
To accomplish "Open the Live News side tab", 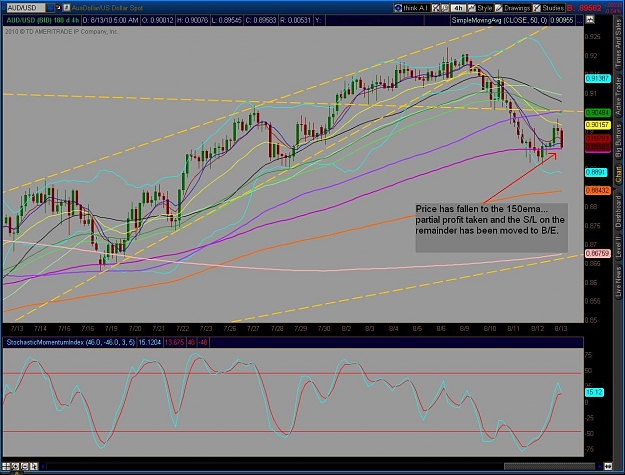I will pyautogui.click(x=619, y=281).
